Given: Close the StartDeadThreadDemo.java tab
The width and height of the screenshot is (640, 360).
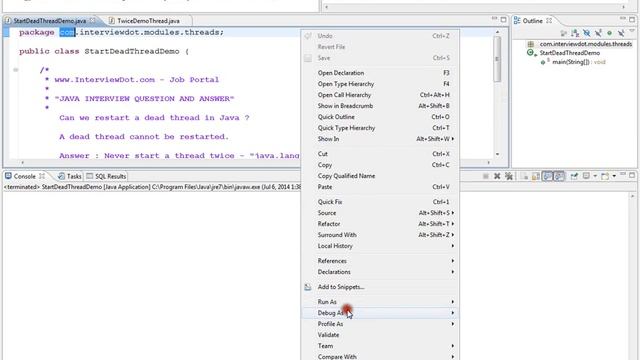Looking at the screenshot, I should pos(93,20).
